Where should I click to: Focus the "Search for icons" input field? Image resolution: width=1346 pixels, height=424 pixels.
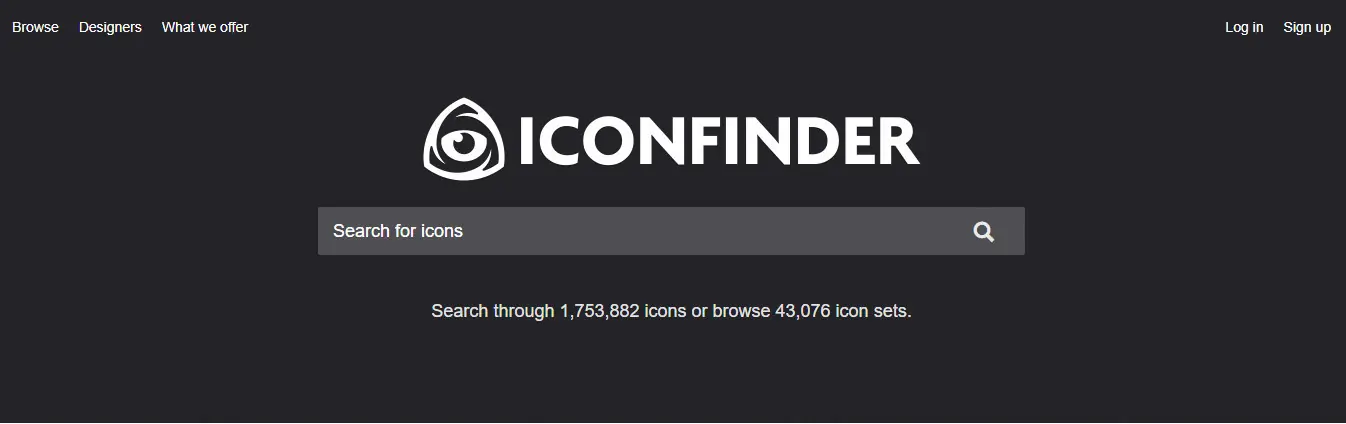tap(640, 231)
